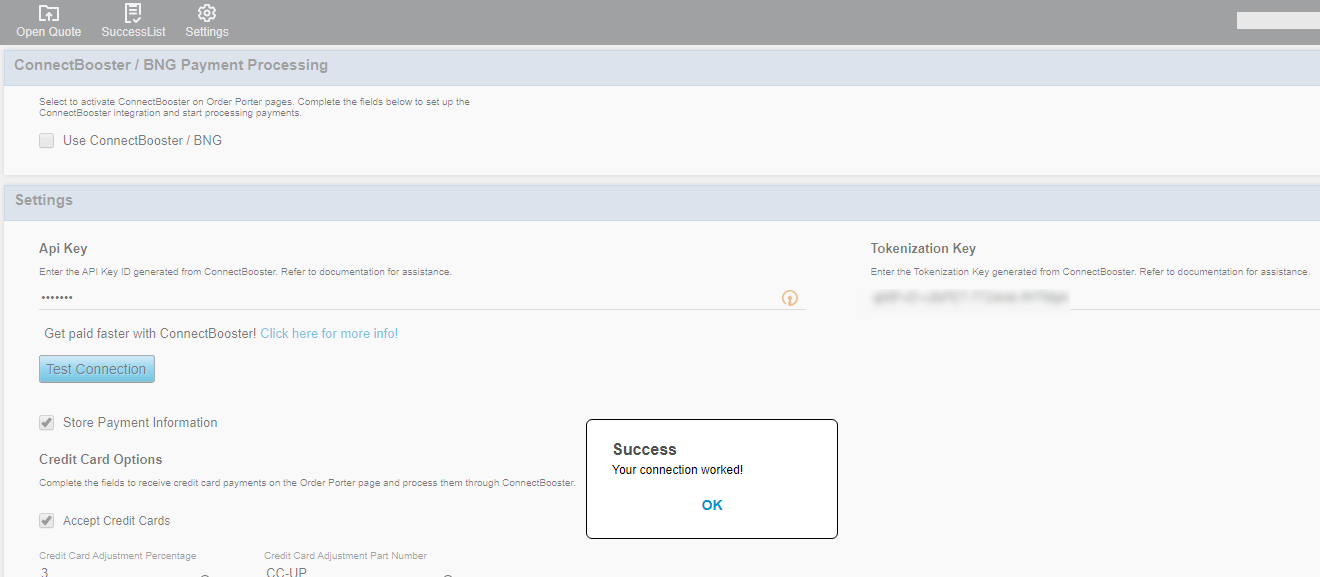
Task: Click the Test Connection button
Action: pos(97,369)
